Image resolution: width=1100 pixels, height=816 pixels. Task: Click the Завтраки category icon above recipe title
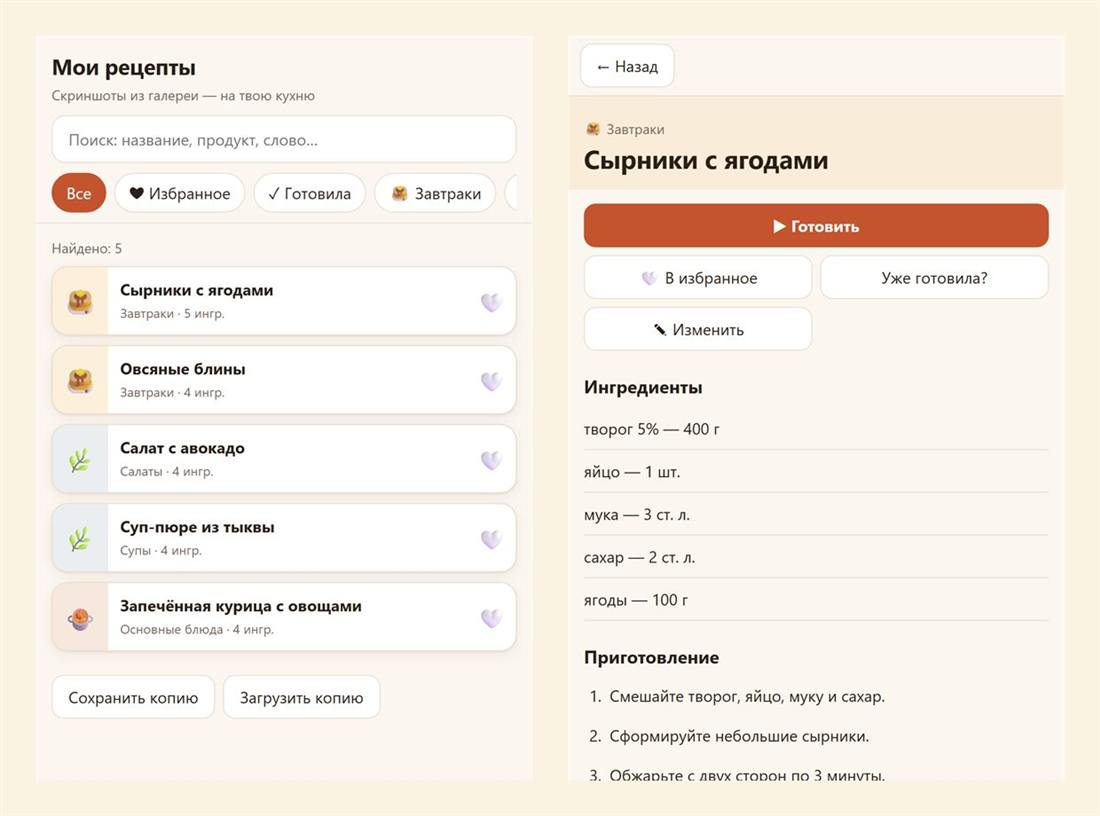(x=593, y=129)
